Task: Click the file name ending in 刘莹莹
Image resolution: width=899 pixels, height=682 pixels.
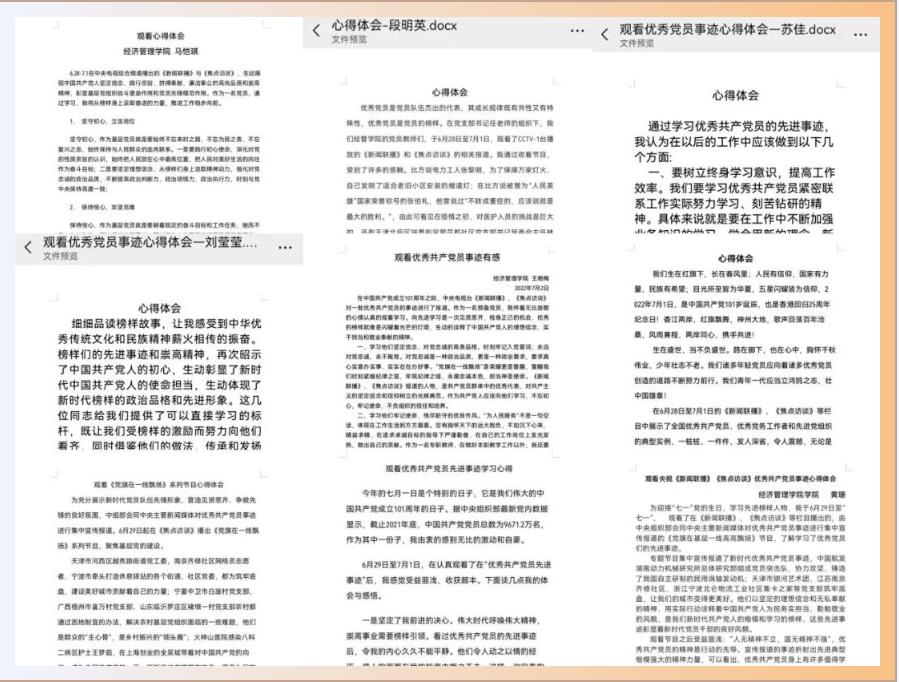Action: coord(150,242)
